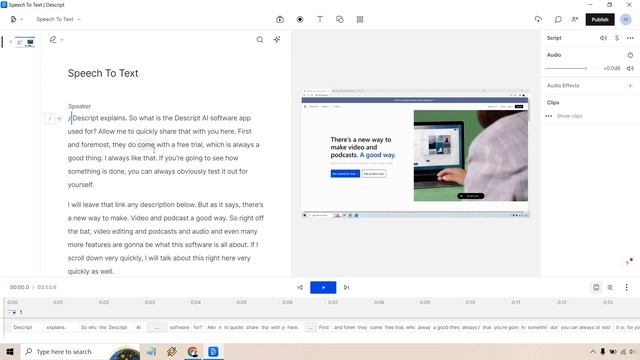Click the plus icon beside the first paragraph
This screenshot has height=360, width=640.
pyautogui.click(x=59, y=118)
